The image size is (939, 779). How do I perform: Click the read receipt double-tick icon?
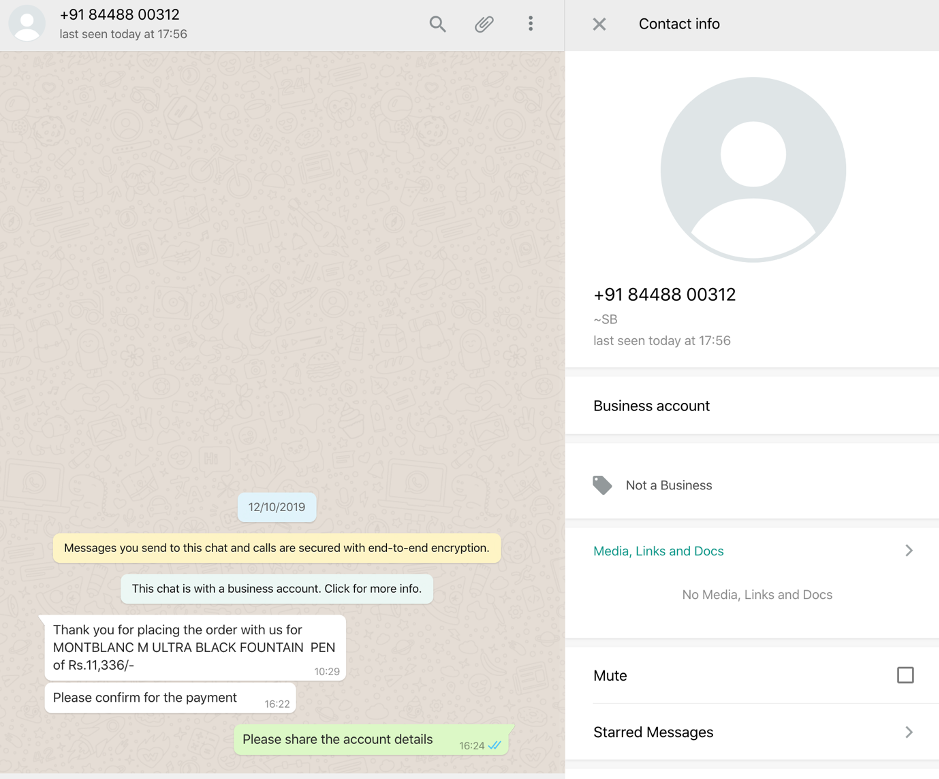(495, 745)
